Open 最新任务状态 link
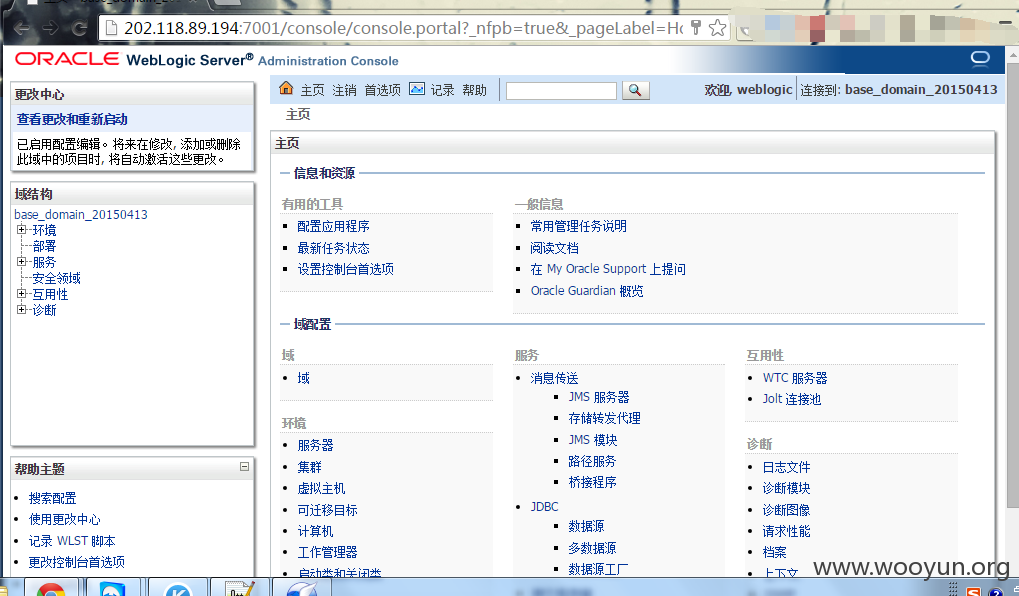The width and height of the screenshot is (1019, 596). click(x=333, y=248)
